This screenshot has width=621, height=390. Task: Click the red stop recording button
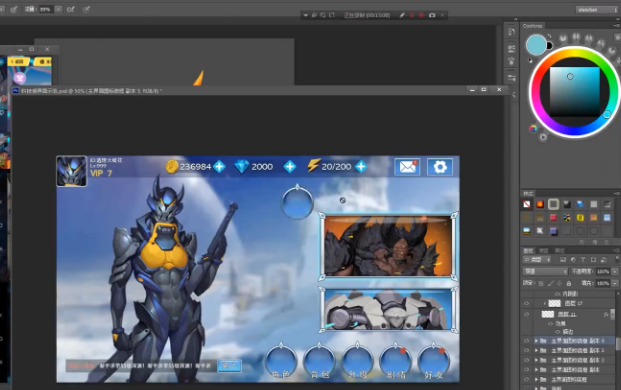point(421,15)
